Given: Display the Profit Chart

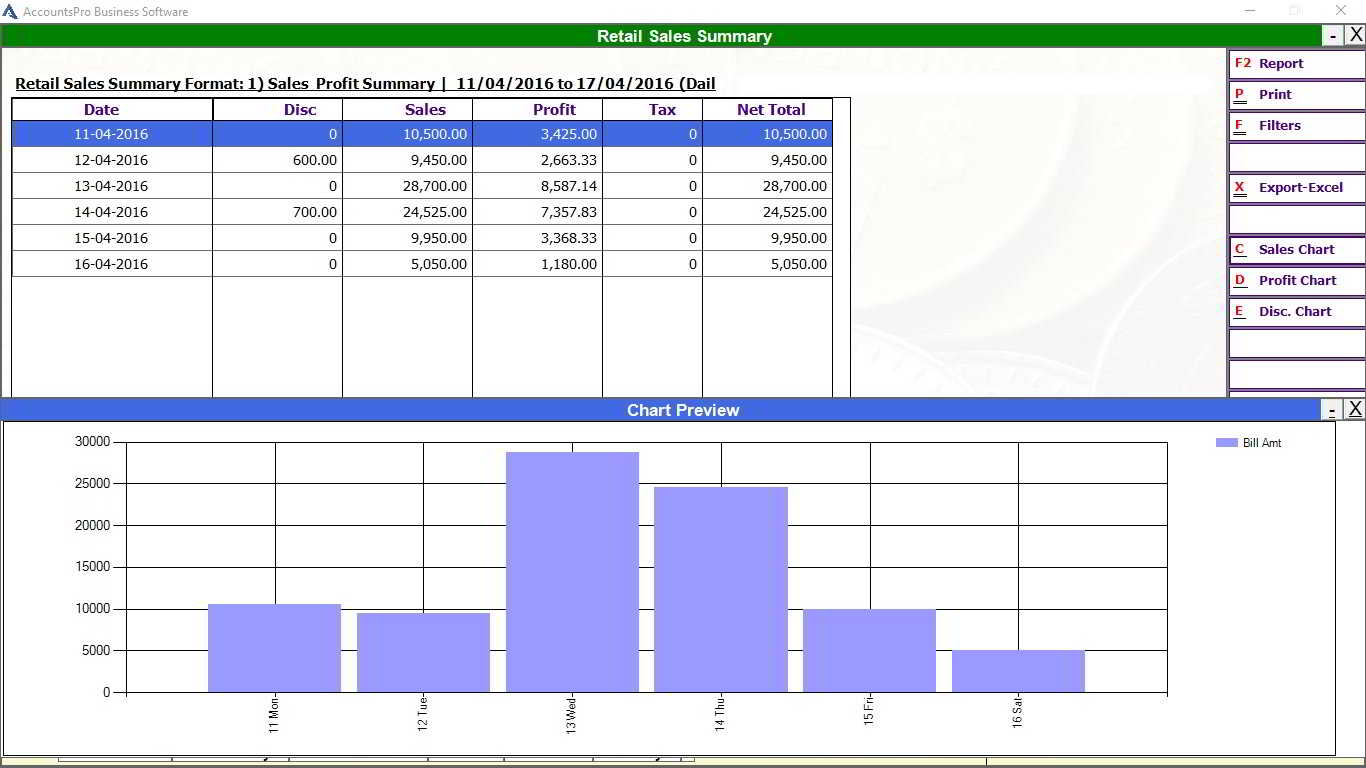Looking at the screenshot, I should 1296,281.
